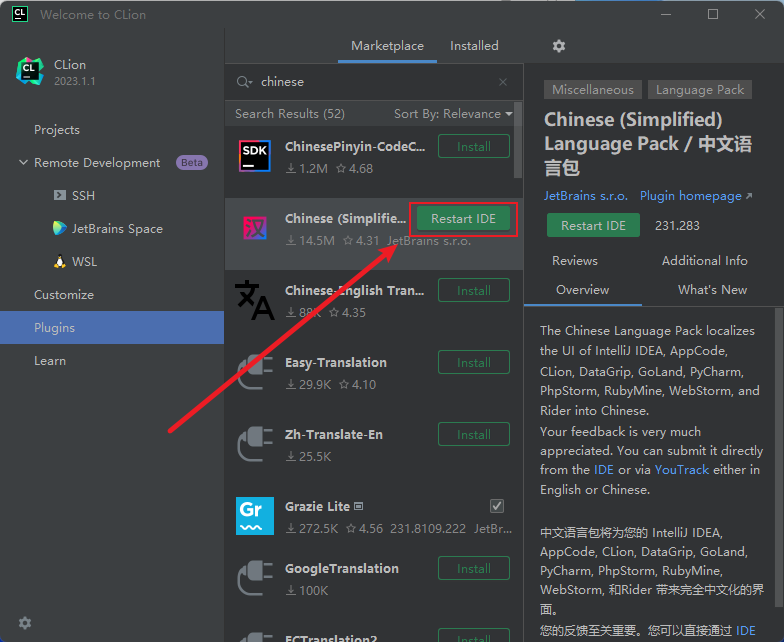Click the Zh-Translate-En plugin plug icon

(x=255, y=444)
